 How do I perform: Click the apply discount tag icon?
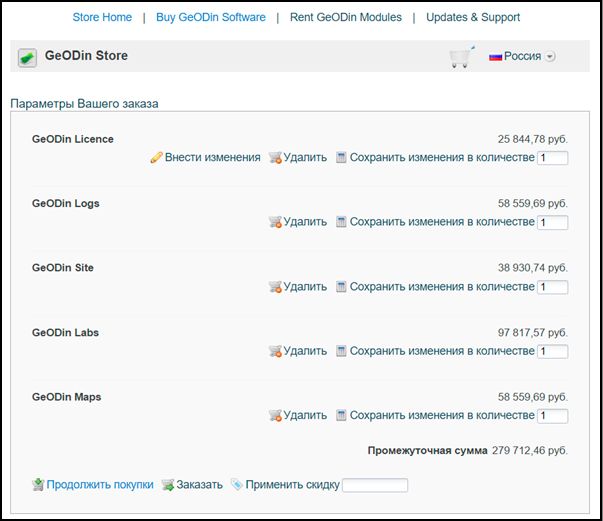(236, 485)
